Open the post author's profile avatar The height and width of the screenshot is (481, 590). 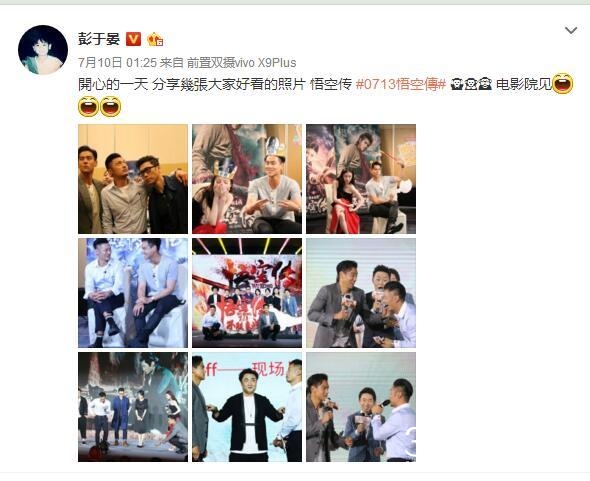click(43, 50)
